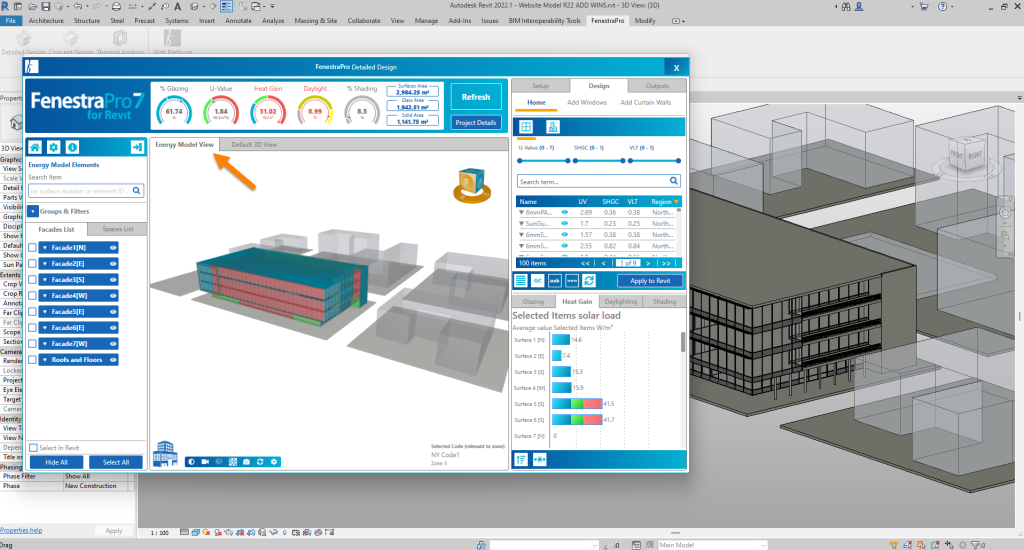This screenshot has width=1024, height=550.
Task: Open the home icon in Energy Model Elements panel
Action: pyautogui.click(x=35, y=147)
